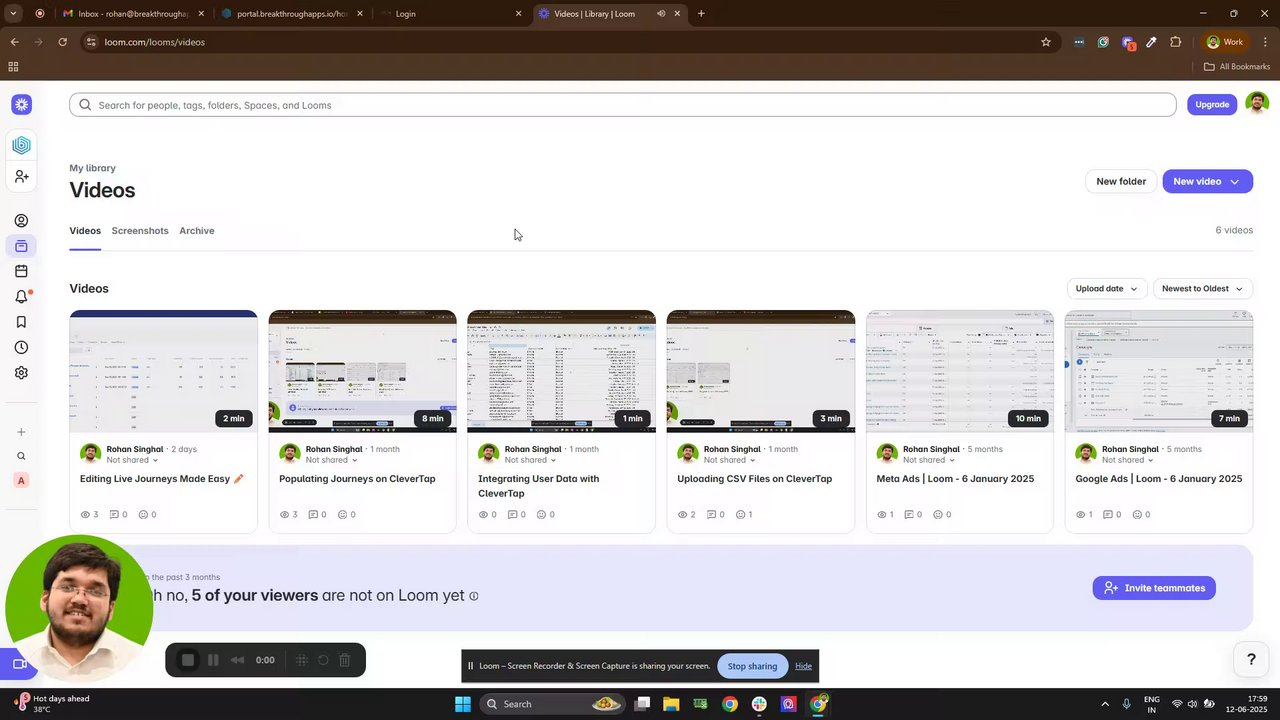Select the library icon in sidebar
The image size is (1280, 720).
click(x=21, y=246)
